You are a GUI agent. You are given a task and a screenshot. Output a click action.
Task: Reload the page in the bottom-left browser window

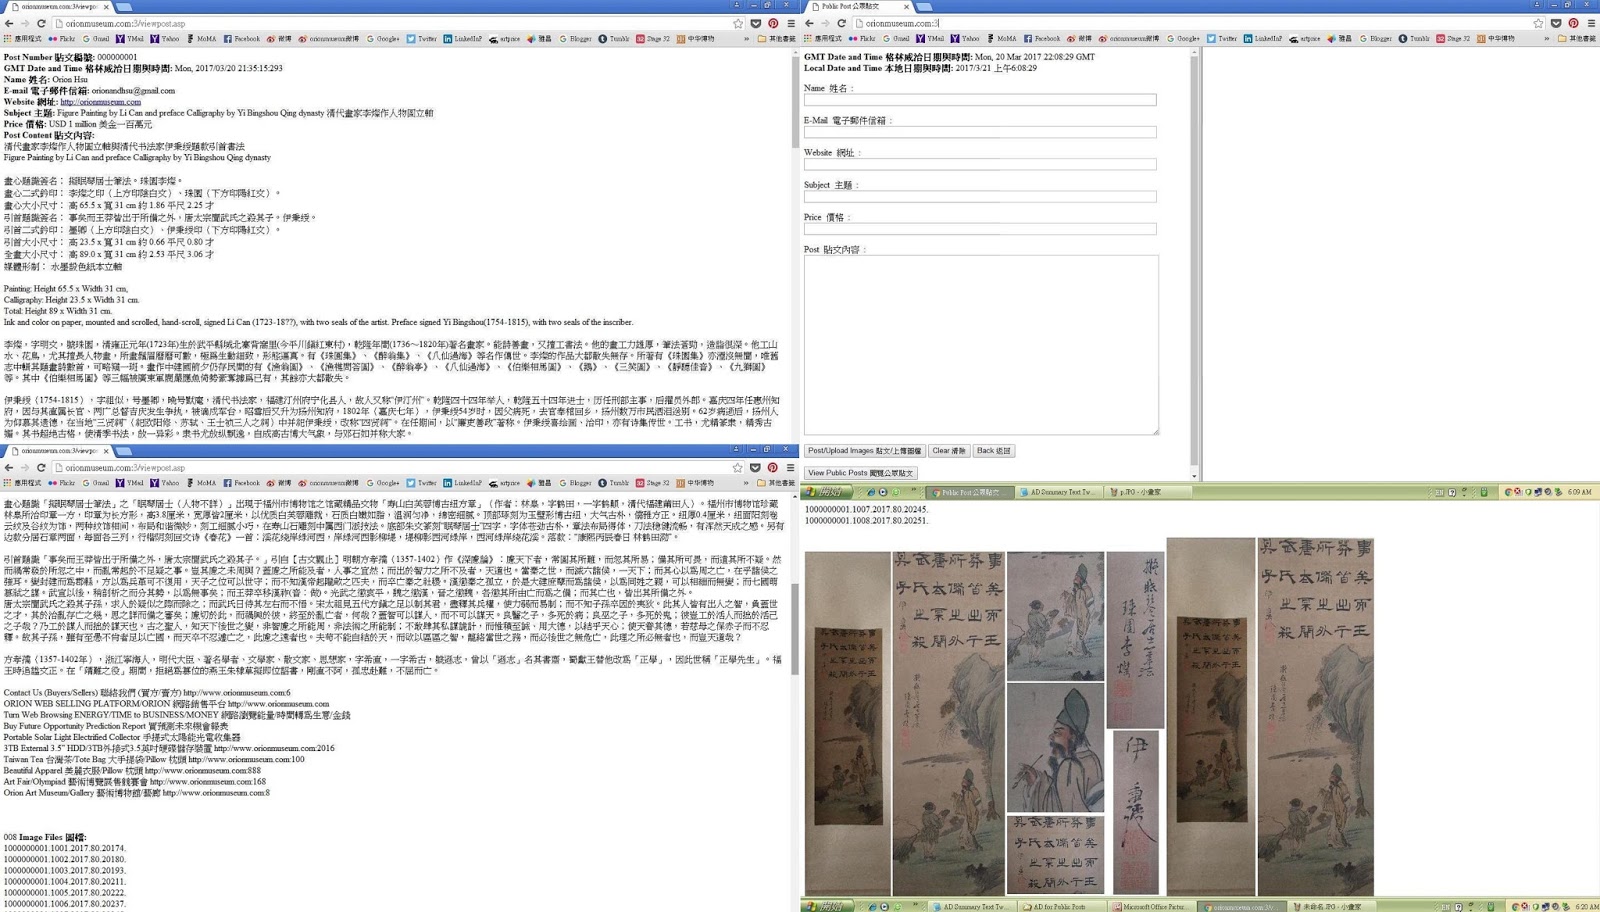click(x=41, y=467)
